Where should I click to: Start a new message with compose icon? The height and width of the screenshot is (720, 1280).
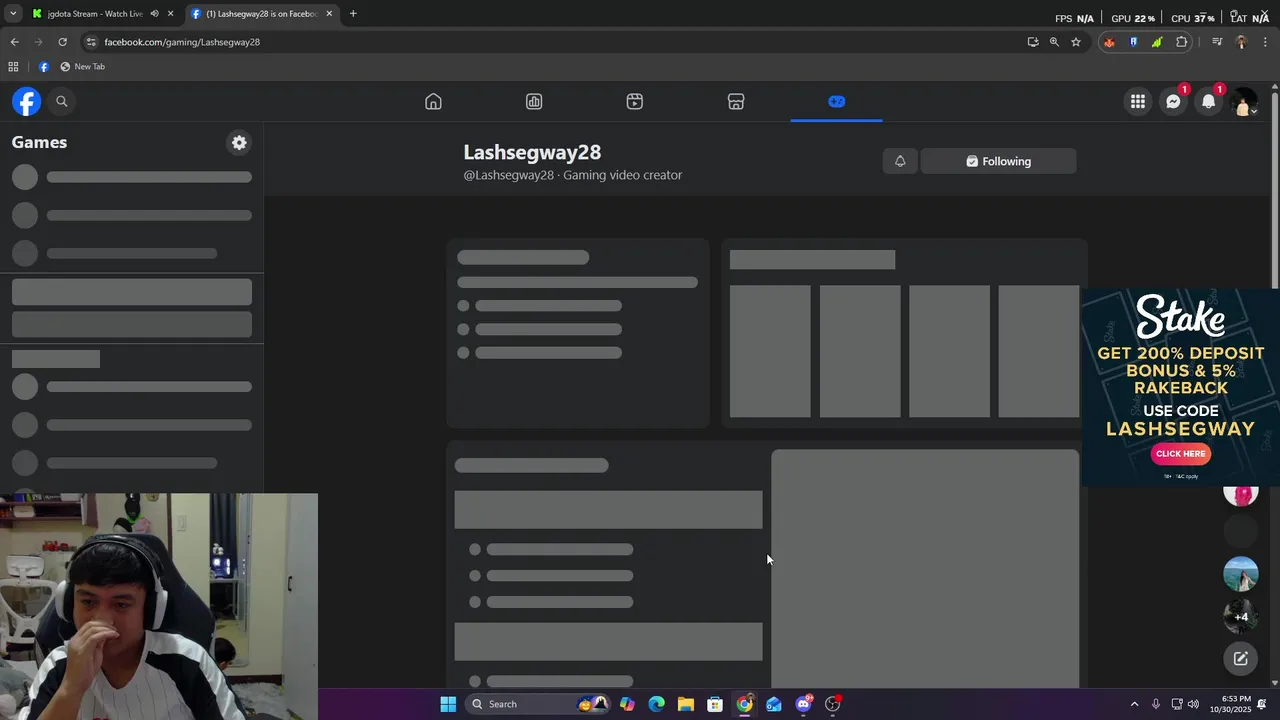coord(1241,658)
